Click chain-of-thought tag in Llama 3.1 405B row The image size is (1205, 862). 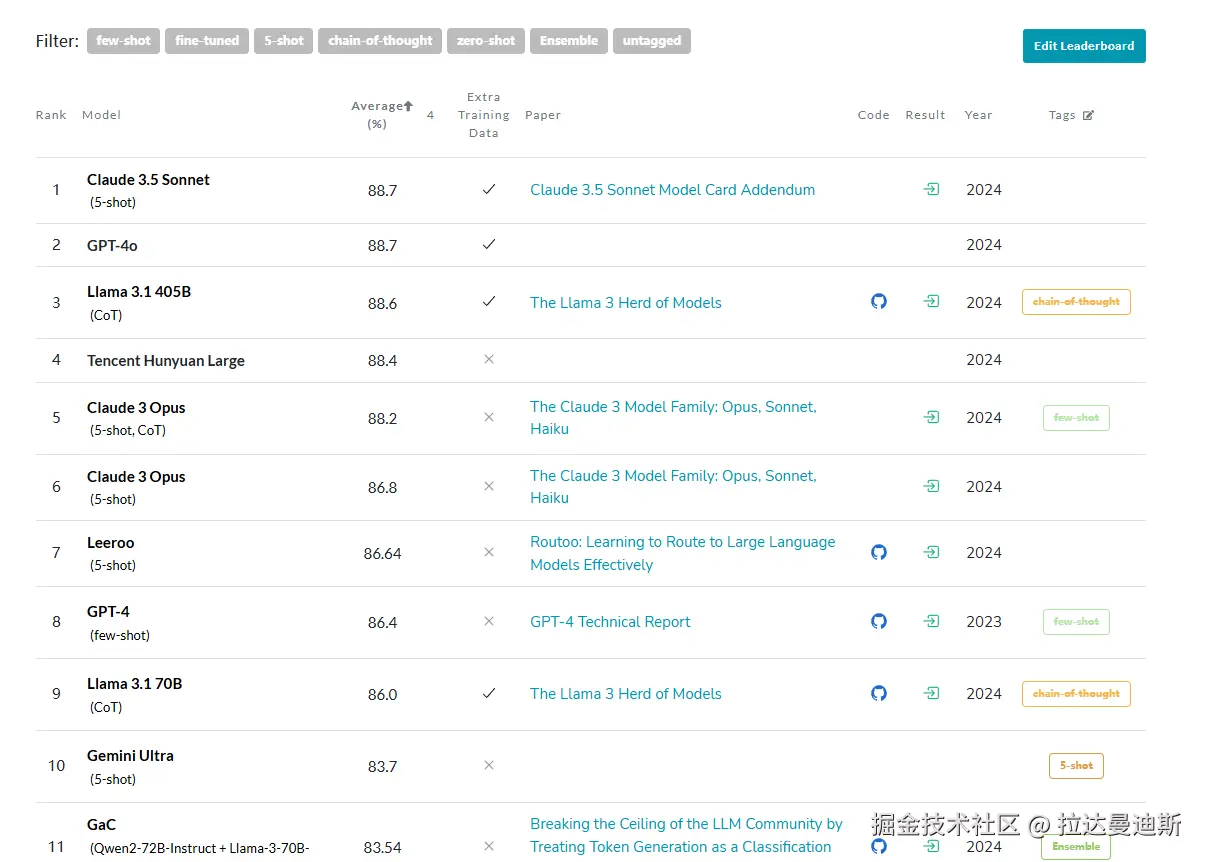coord(1076,302)
